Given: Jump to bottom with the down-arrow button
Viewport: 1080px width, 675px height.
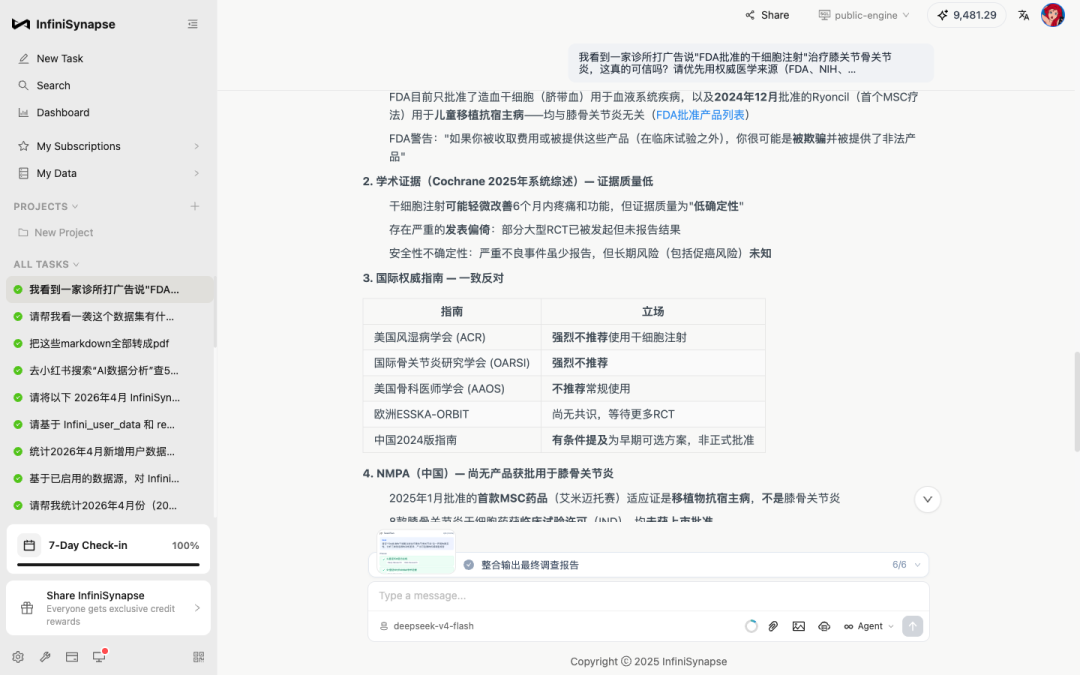Looking at the screenshot, I should click(927, 499).
